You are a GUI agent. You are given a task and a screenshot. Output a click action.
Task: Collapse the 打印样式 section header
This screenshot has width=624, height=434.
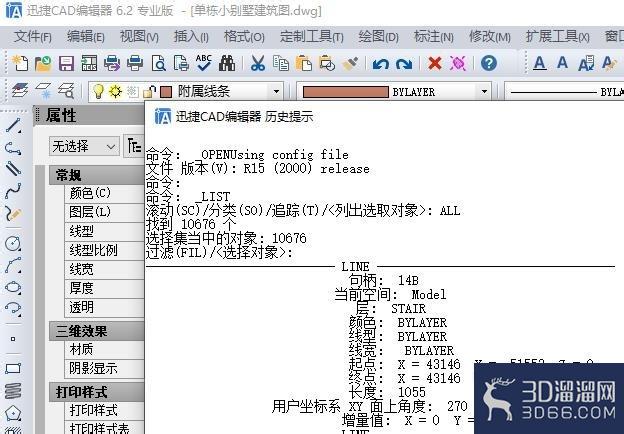[x=97, y=392]
